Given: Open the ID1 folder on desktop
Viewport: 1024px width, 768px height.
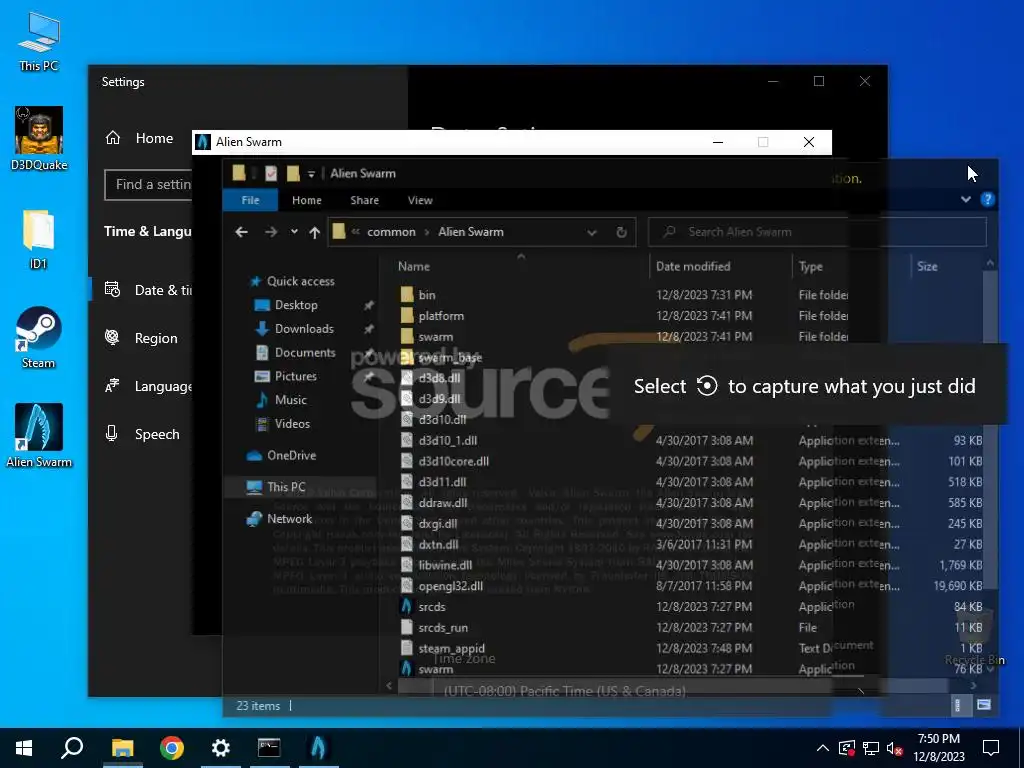Looking at the screenshot, I should (x=39, y=239).
